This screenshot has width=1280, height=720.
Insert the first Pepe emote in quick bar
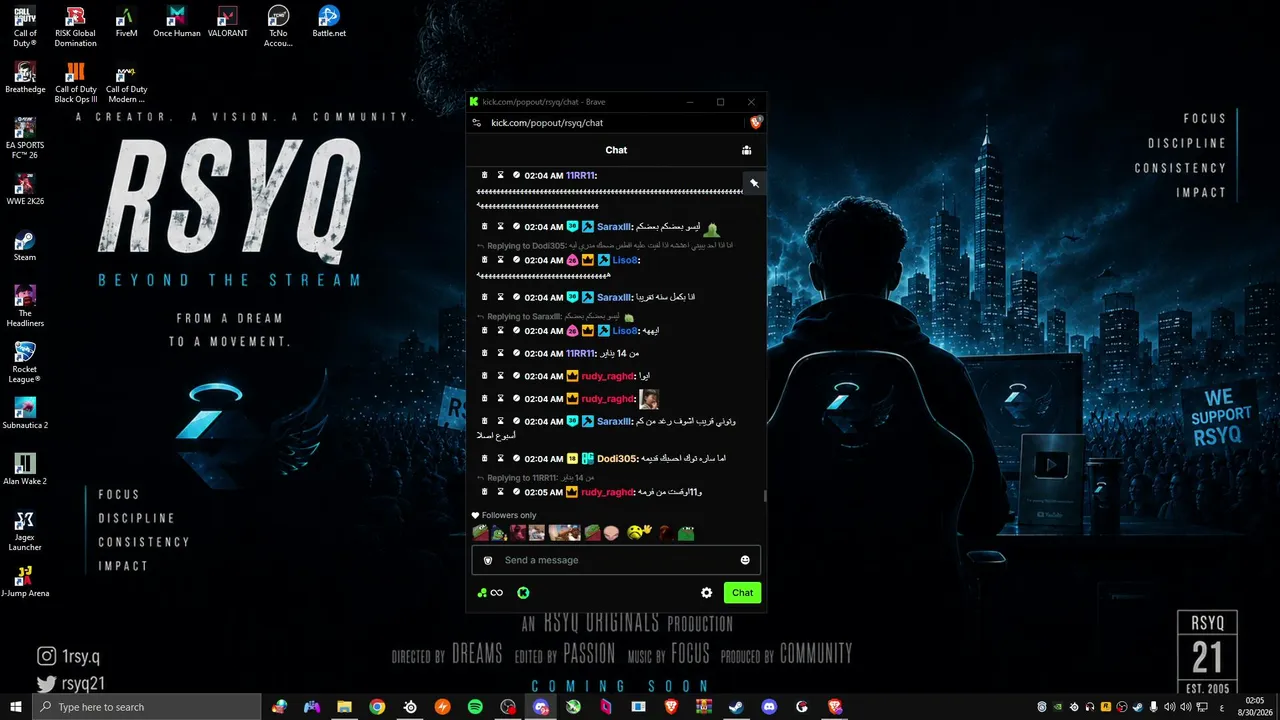click(481, 533)
